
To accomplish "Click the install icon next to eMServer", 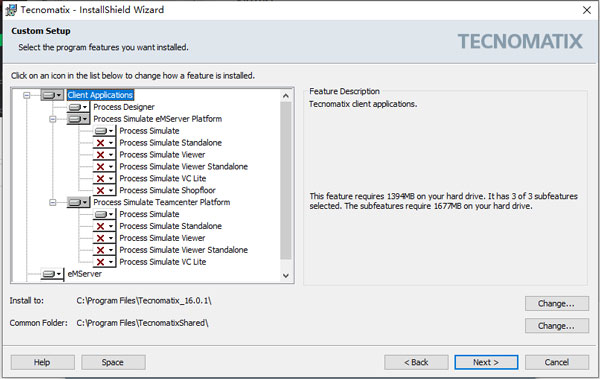I will 52,274.
